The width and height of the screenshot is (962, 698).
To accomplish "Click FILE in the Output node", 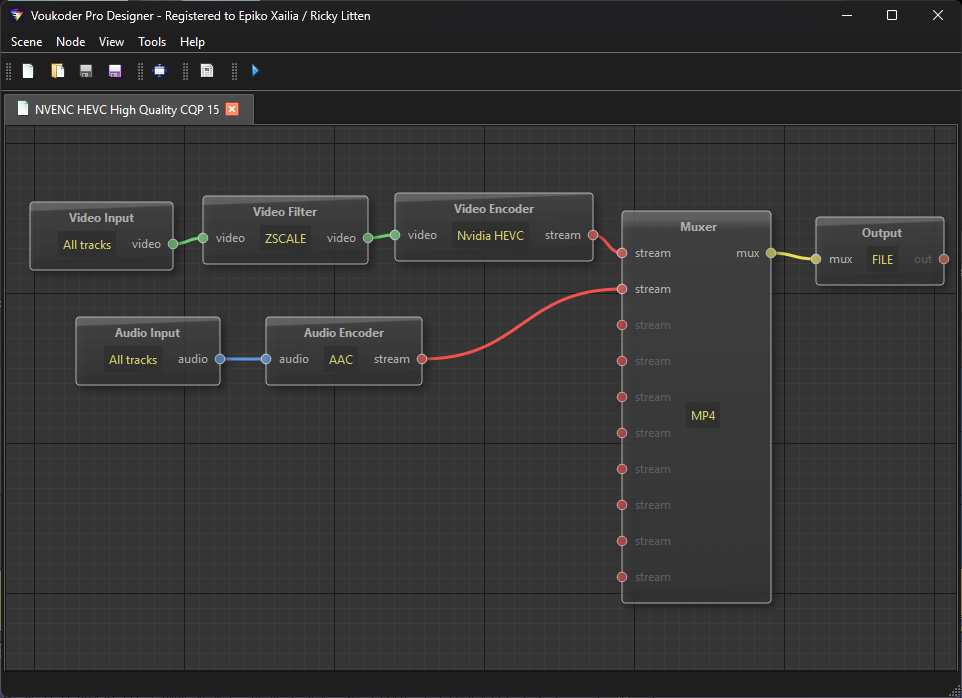I will pos(882,259).
